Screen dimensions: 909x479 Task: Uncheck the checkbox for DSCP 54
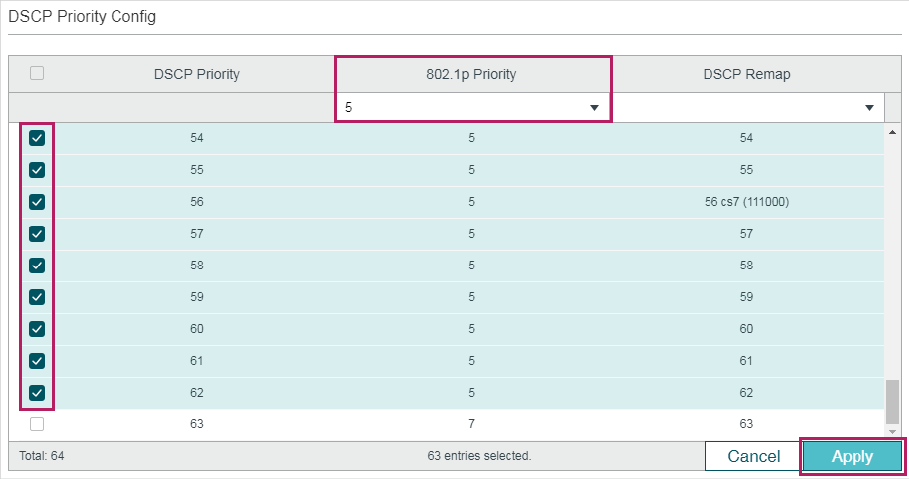pos(37,138)
